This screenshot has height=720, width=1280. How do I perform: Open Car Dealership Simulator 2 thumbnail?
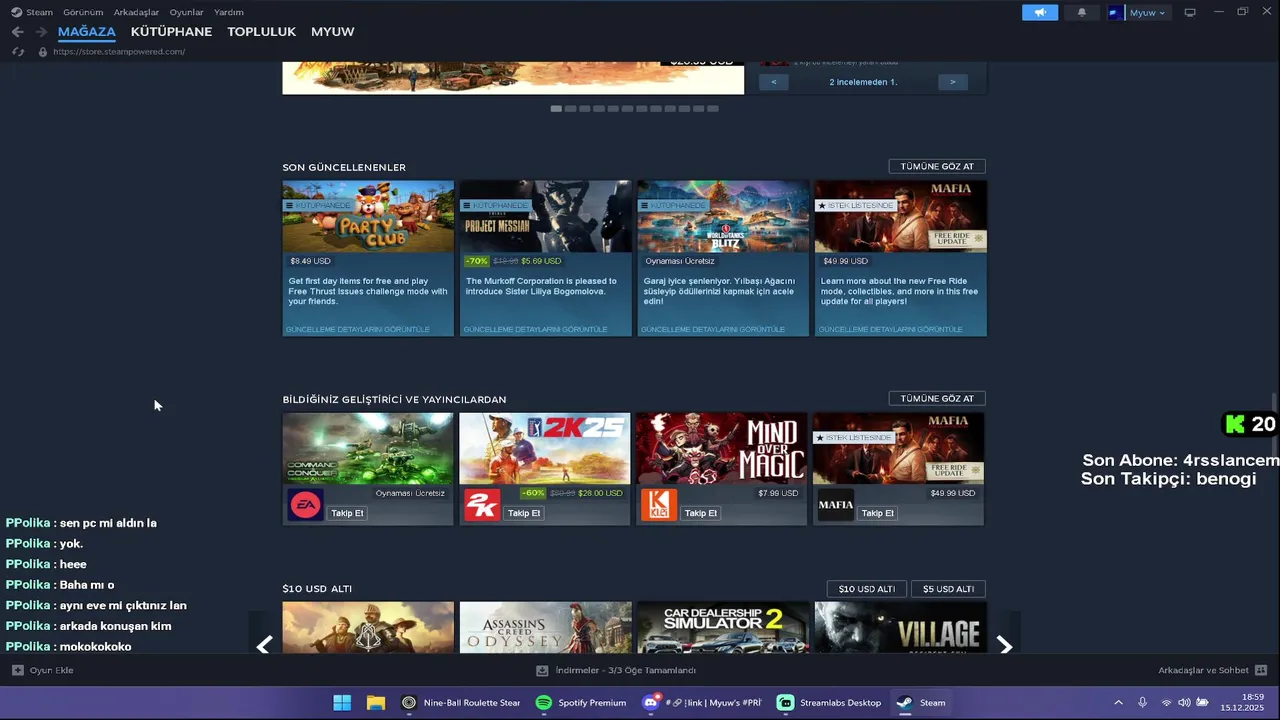723,628
